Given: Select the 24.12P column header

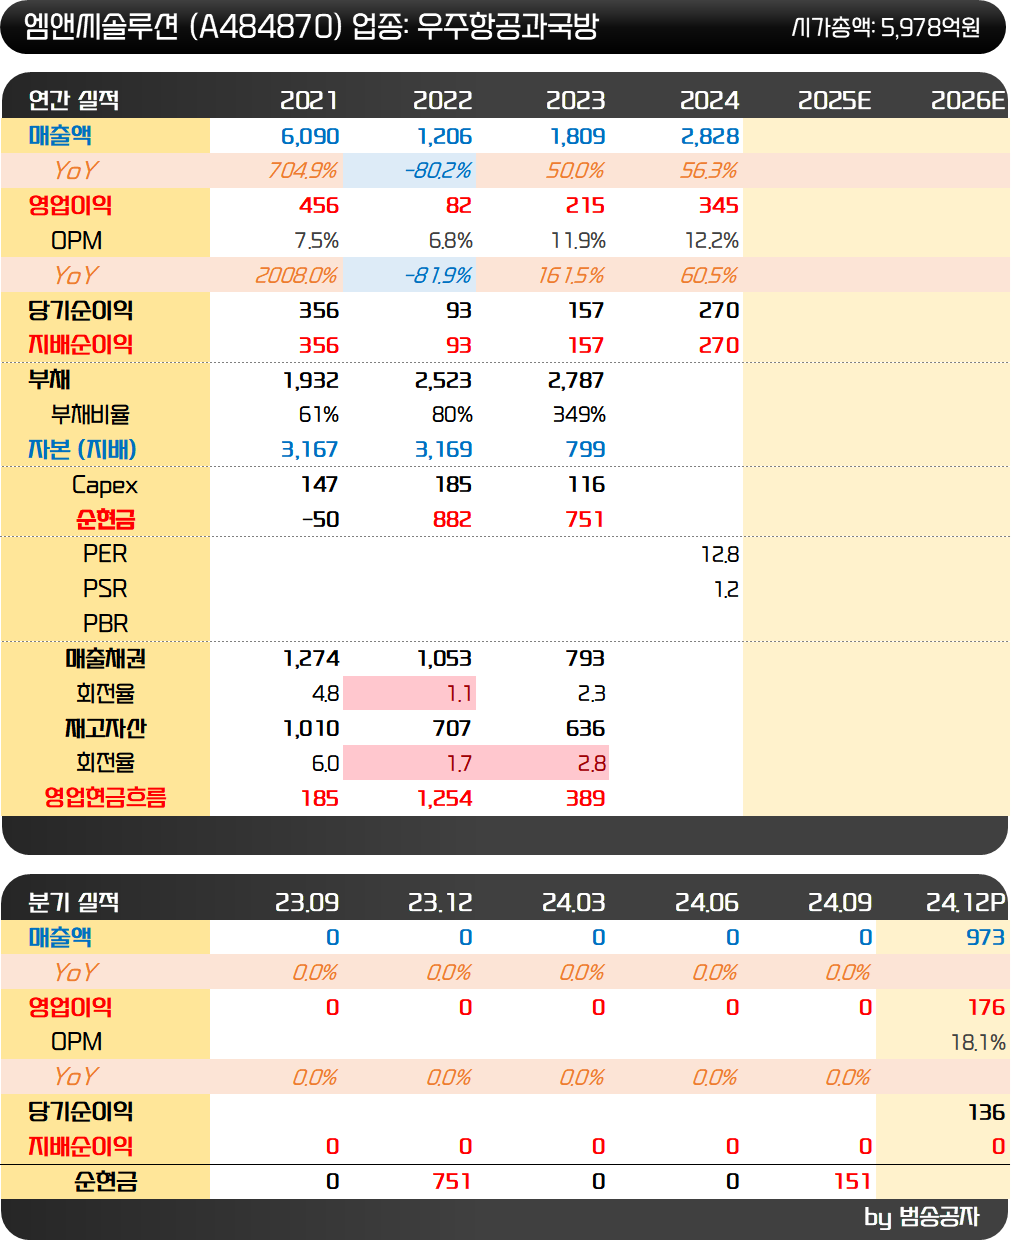Looking at the screenshot, I should click(965, 903).
